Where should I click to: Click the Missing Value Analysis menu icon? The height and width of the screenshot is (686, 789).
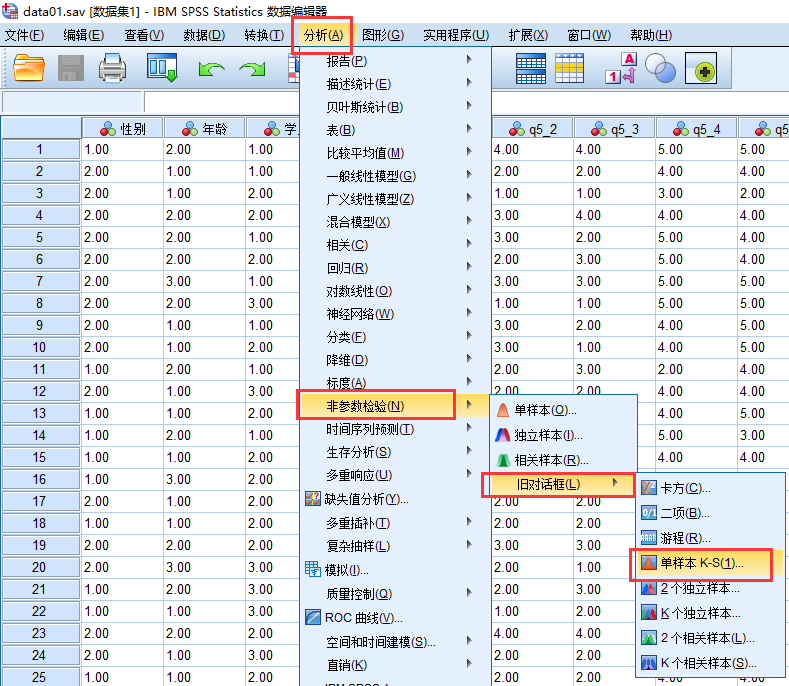tap(313, 499)
